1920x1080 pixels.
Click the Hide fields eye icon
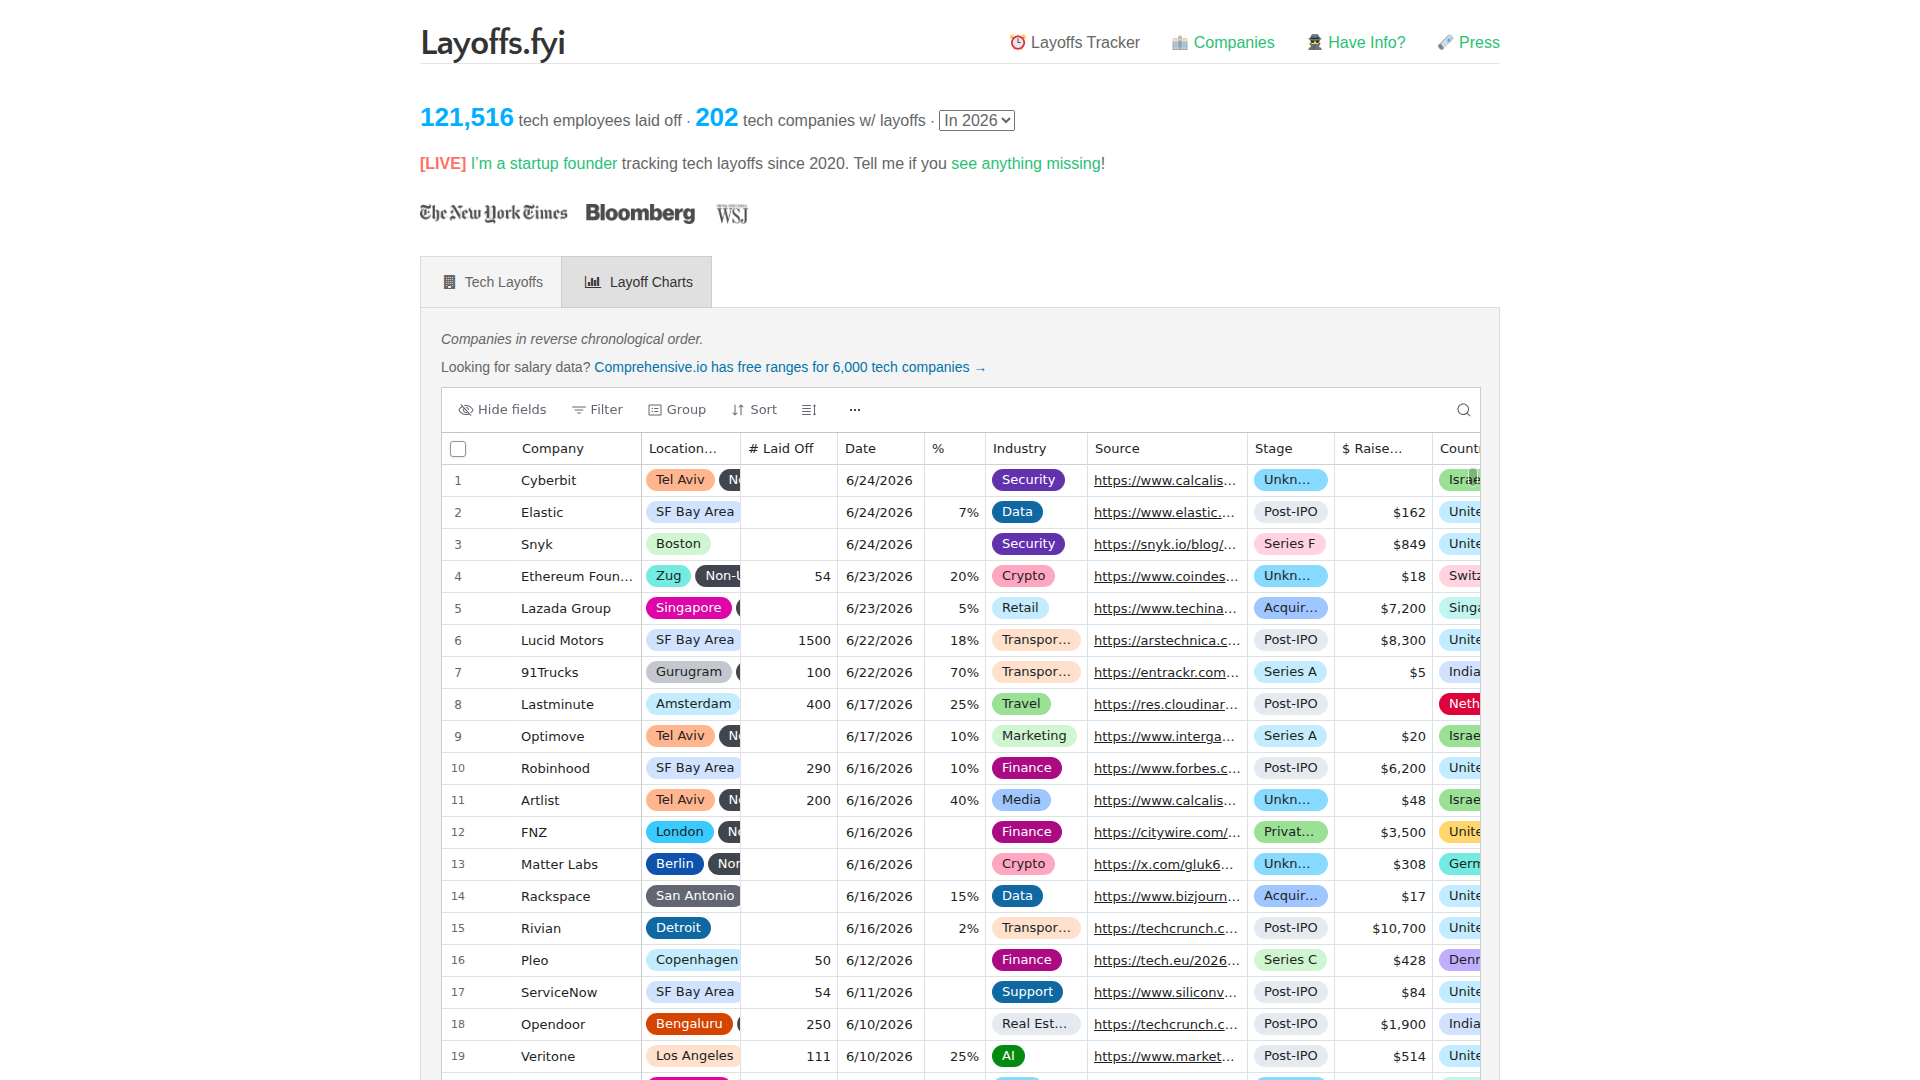point(465,410)
